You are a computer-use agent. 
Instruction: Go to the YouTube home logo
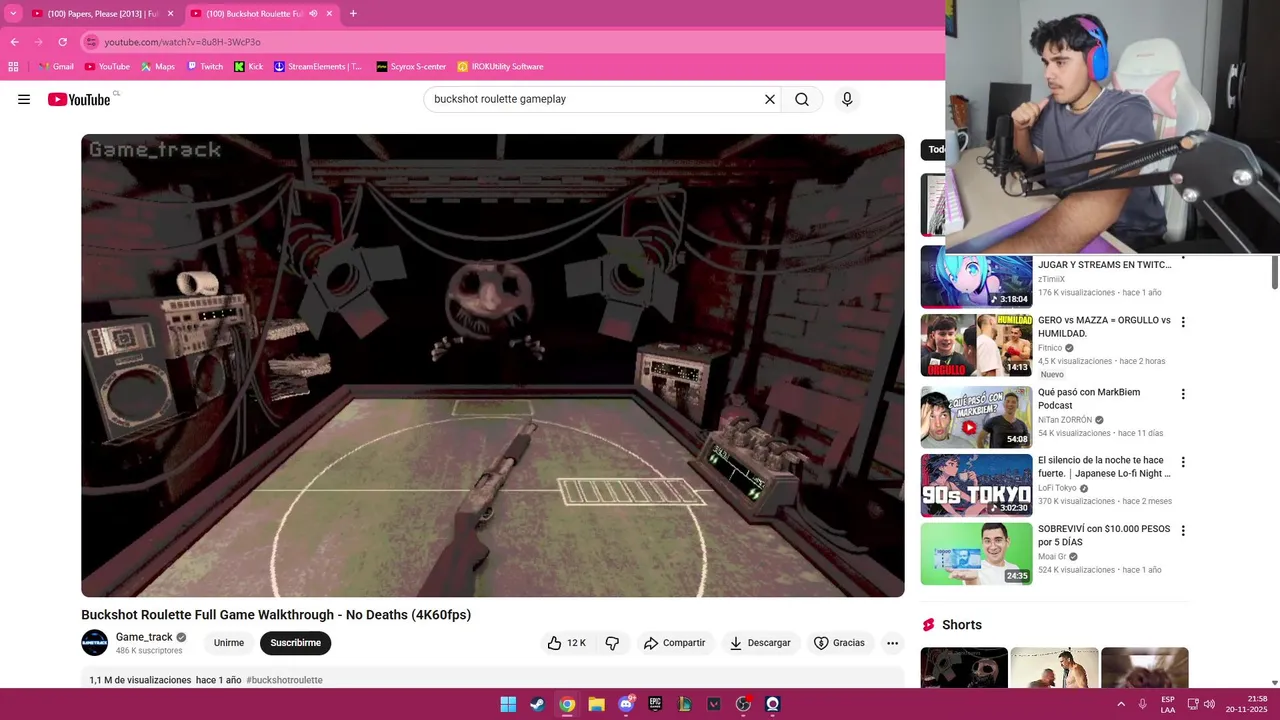coord(79,99)
